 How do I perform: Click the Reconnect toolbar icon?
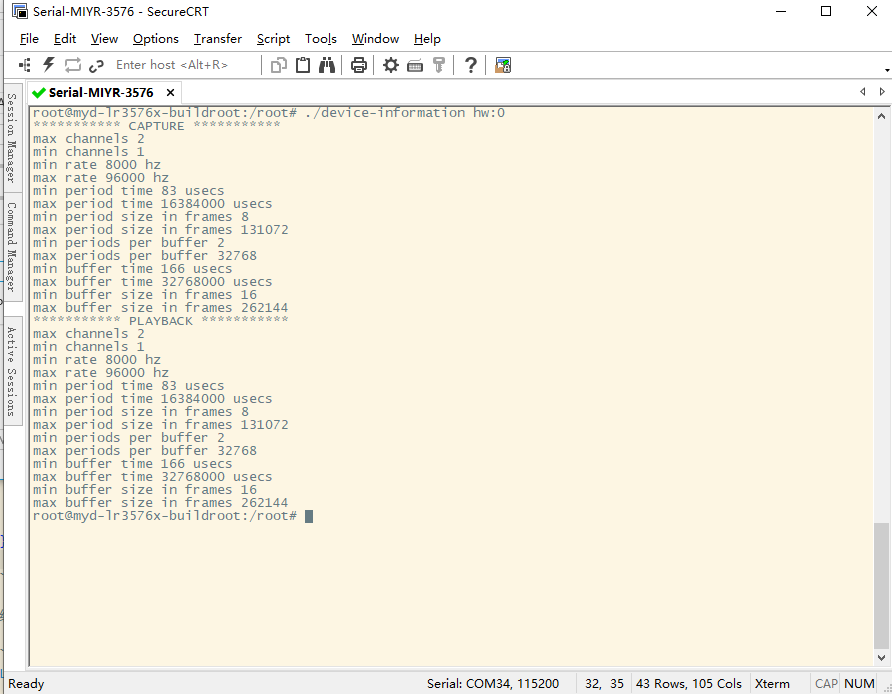pyautogui.click(x=73, y=65)
